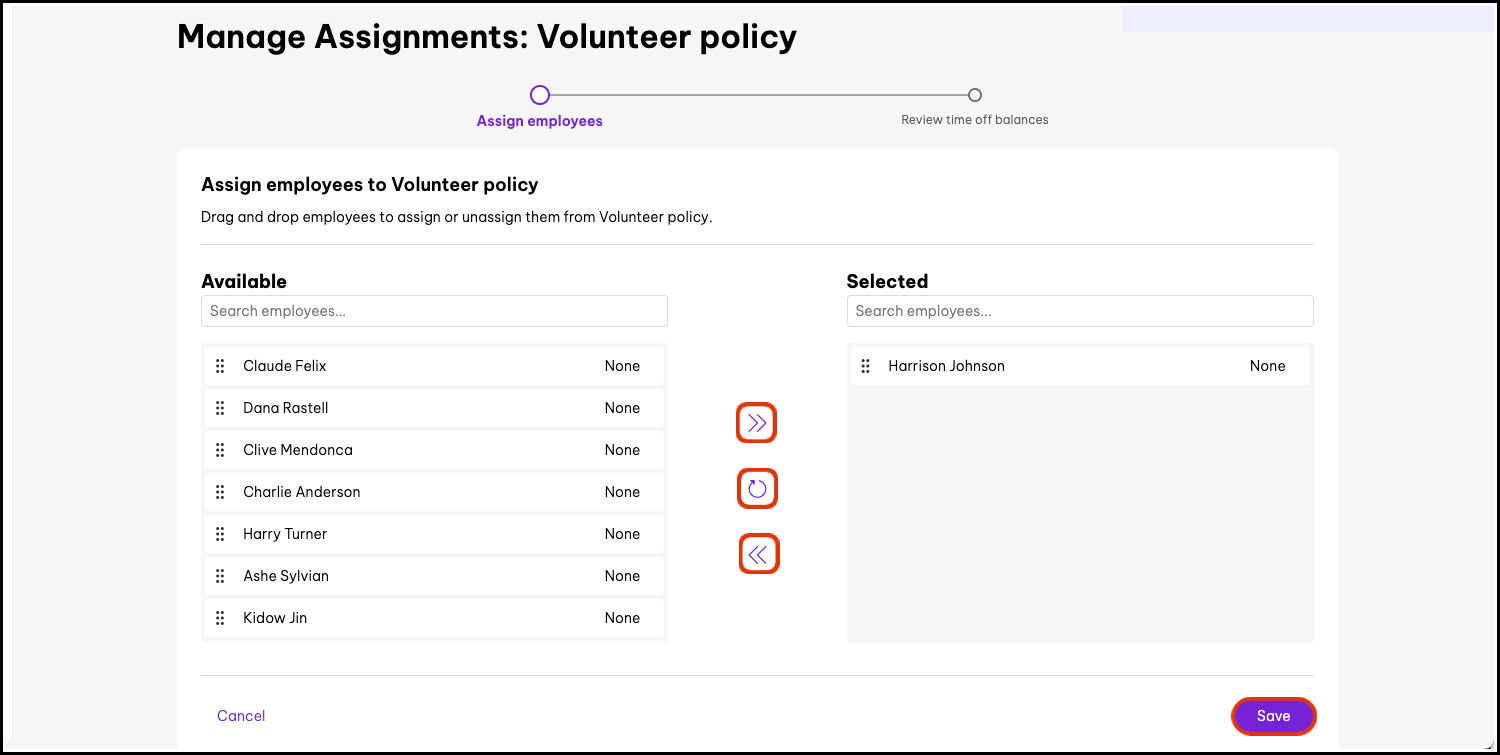This screenshot has height=755, width=1500.
Task: Click Harrison Johnson in Selected list
Action: (x=946, y=366)
